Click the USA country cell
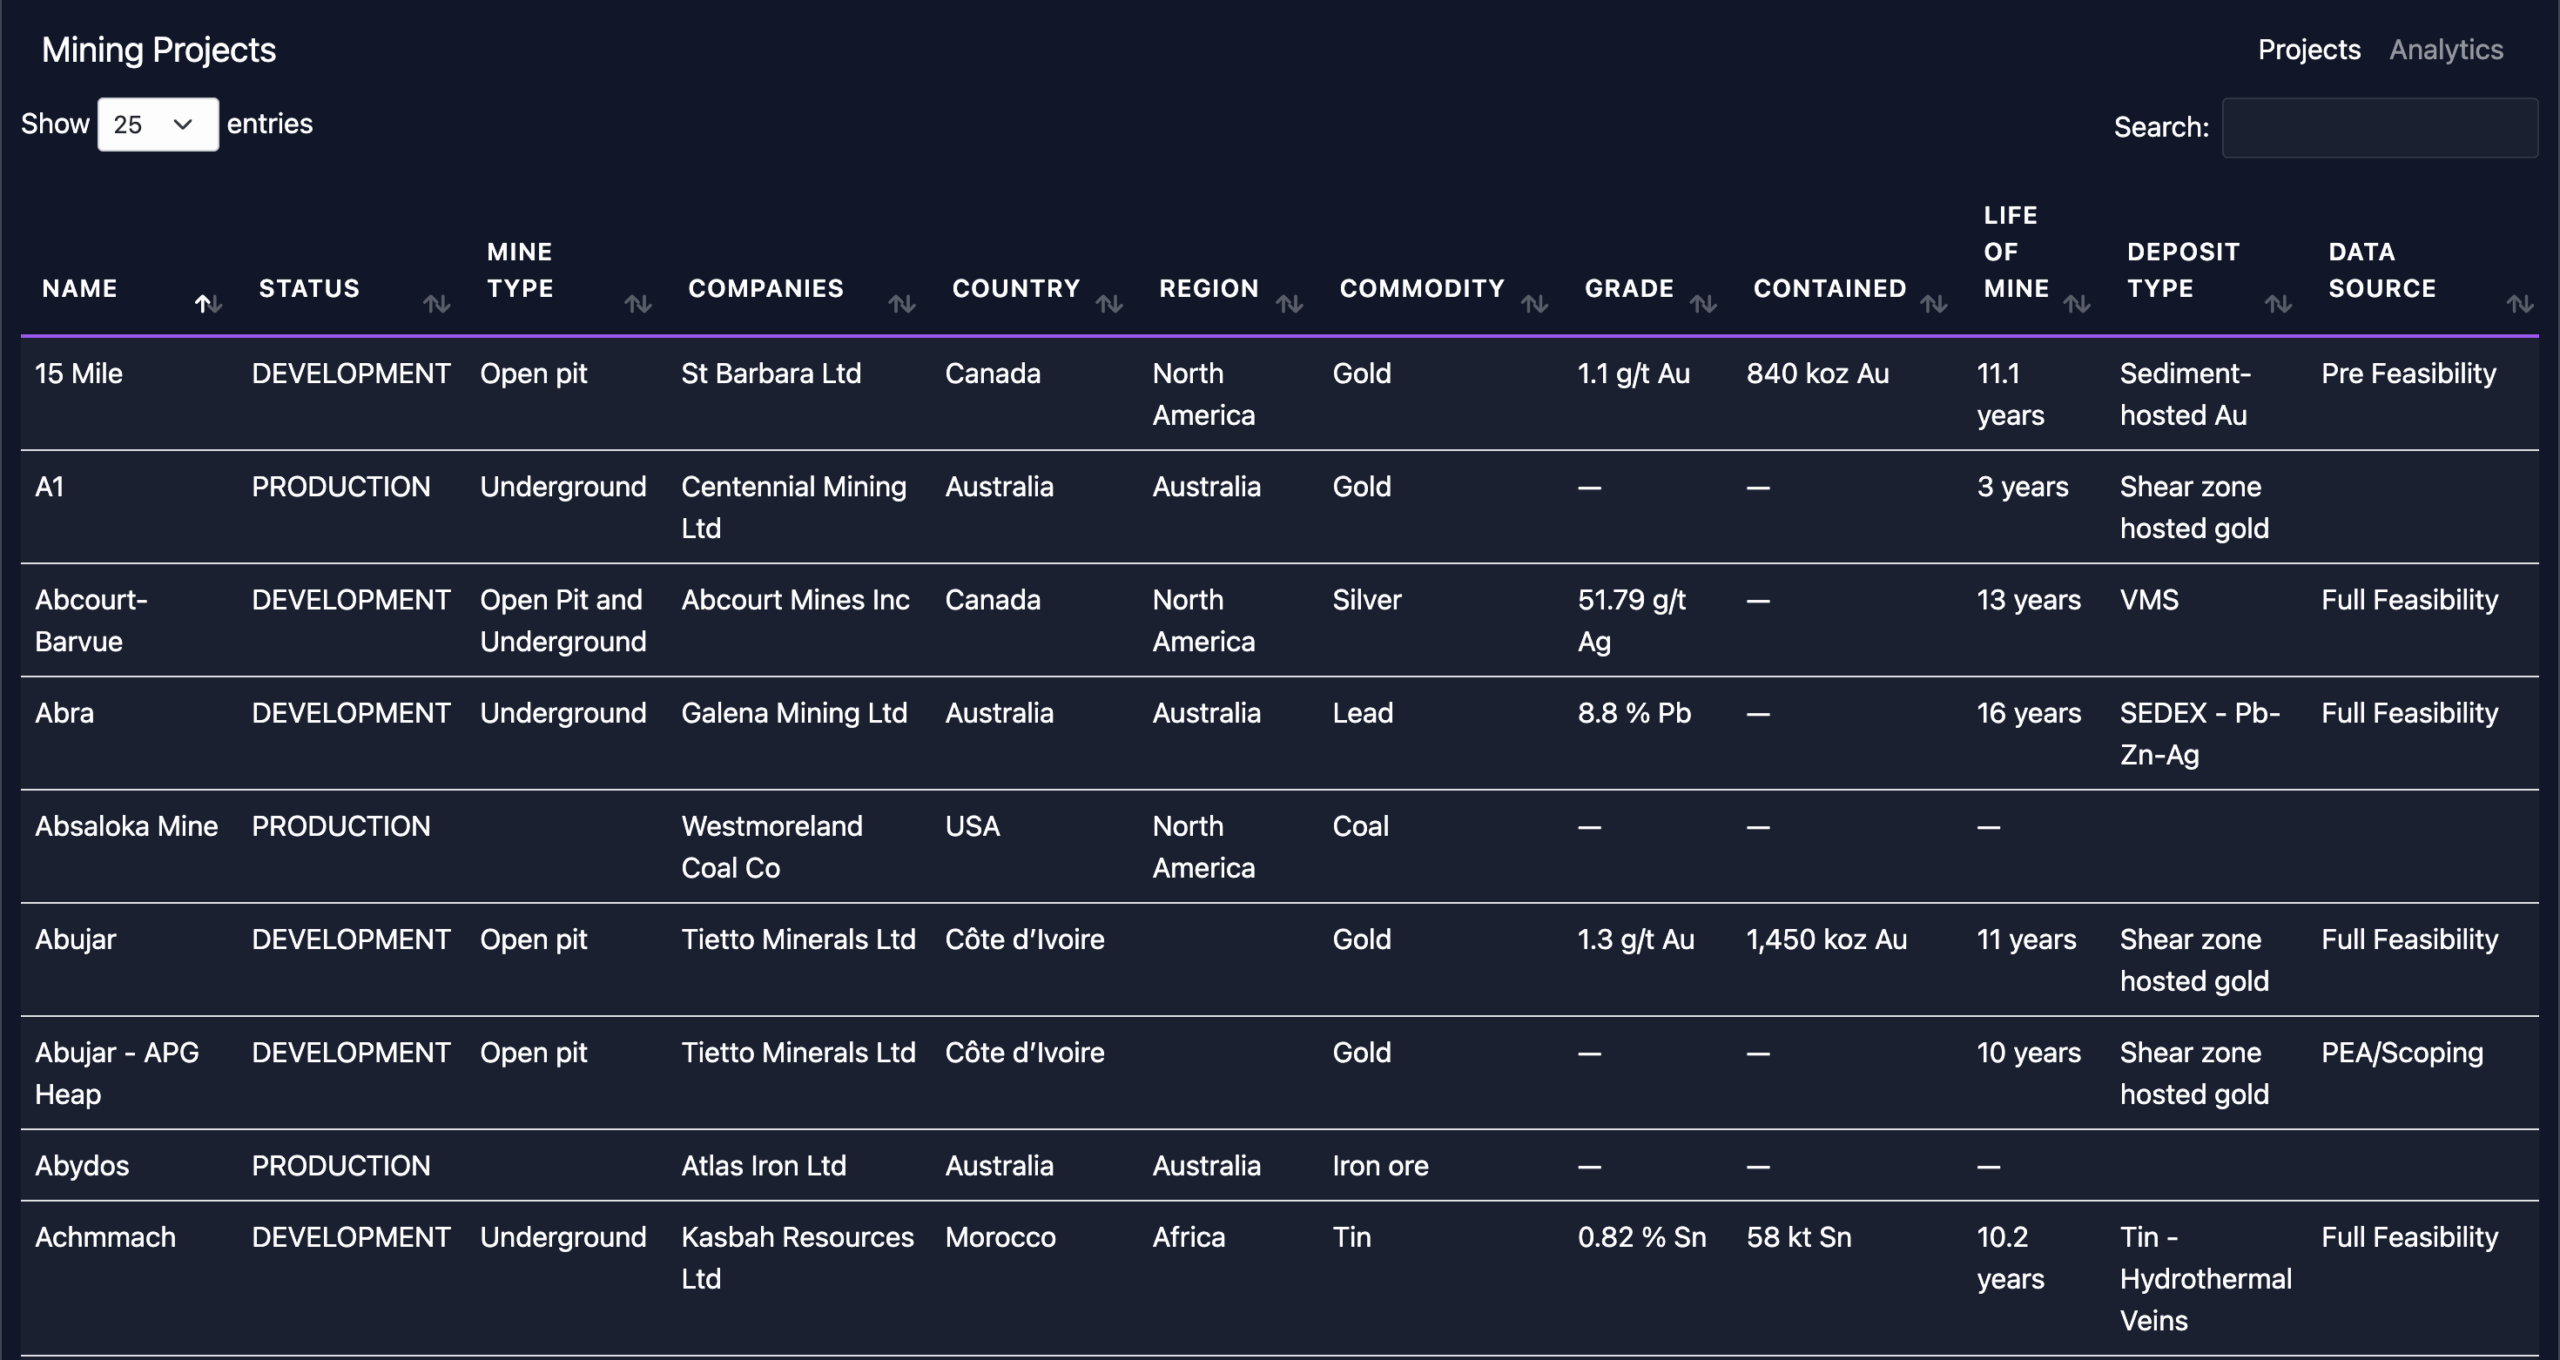Viewport: 2560px width, 1360px height. pos(973,826)
